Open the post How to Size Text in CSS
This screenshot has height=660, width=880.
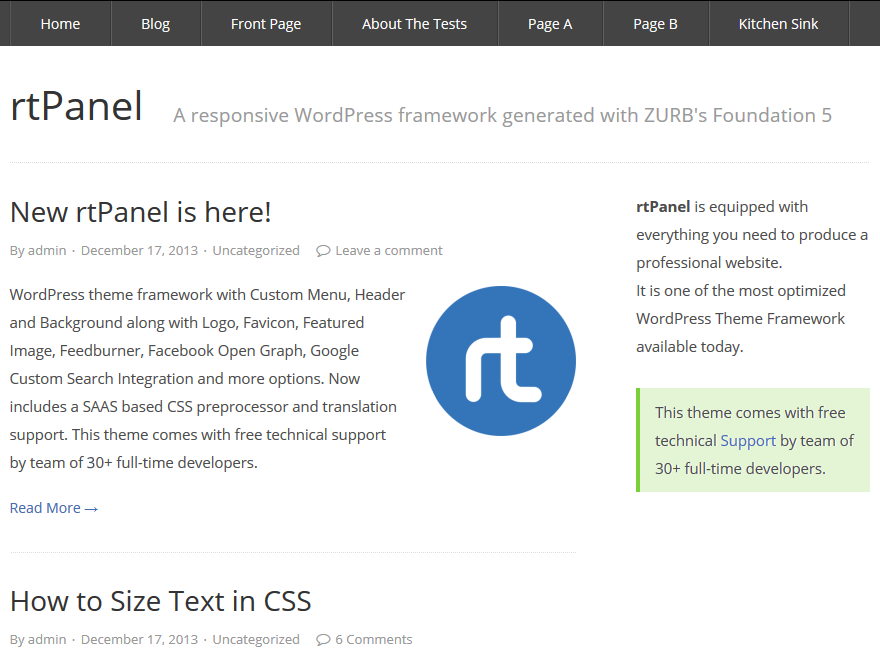click(x=160, y=600)
